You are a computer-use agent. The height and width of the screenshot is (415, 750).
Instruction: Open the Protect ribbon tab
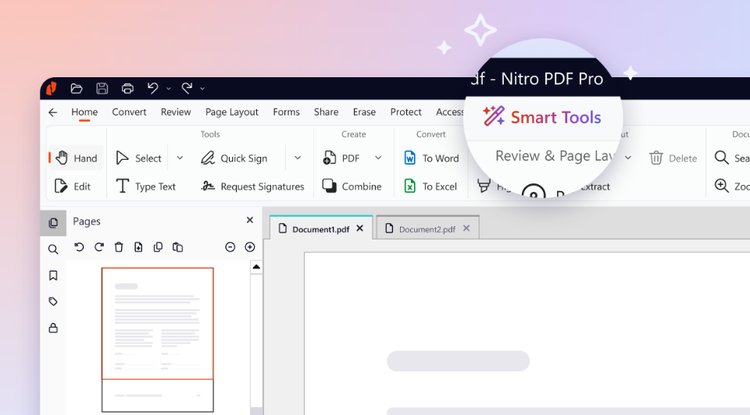point(406,112)
